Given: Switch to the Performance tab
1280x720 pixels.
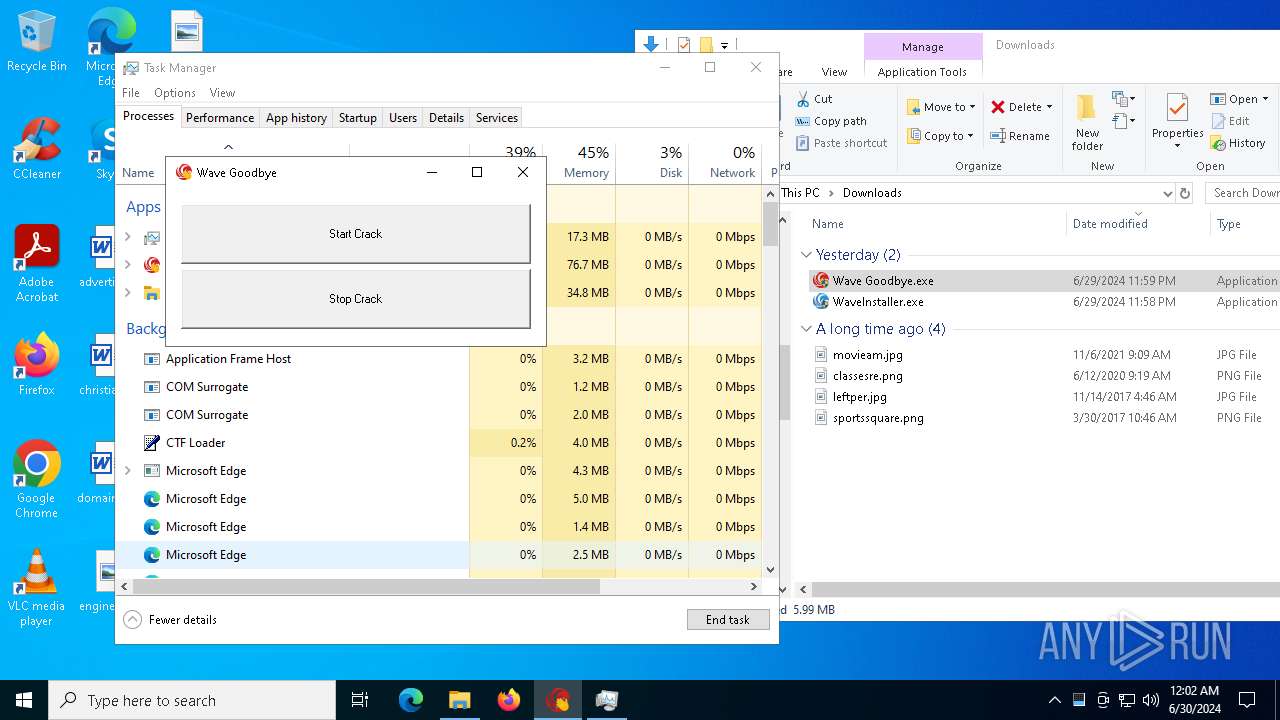Looking at the screenshot, I should pyautogui.click(x=220, y=118).
